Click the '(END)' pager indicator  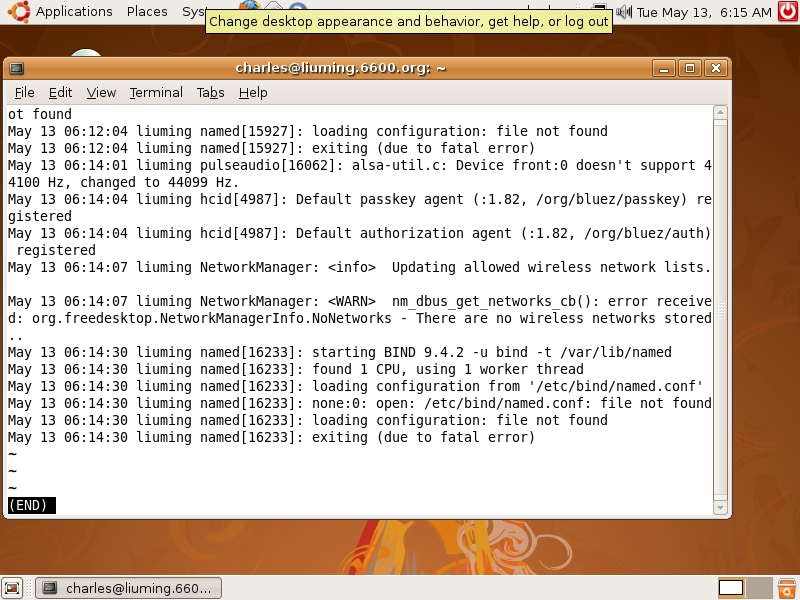click(32, 505)
